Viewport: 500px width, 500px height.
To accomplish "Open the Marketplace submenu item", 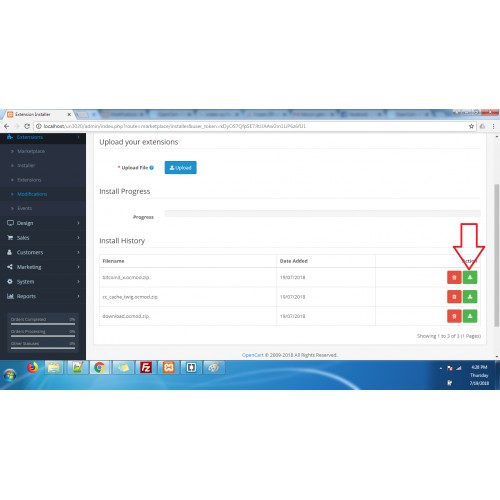I will pos(31,151).
